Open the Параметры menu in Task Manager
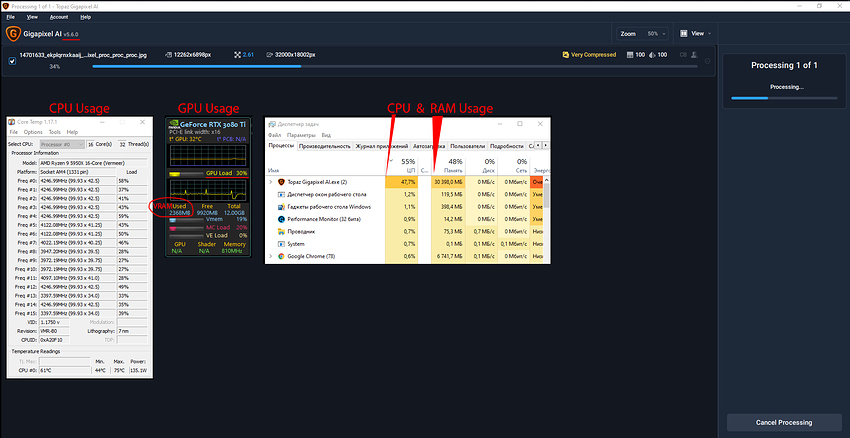Viewport: 850px width, 438px height. coord(301,135)
